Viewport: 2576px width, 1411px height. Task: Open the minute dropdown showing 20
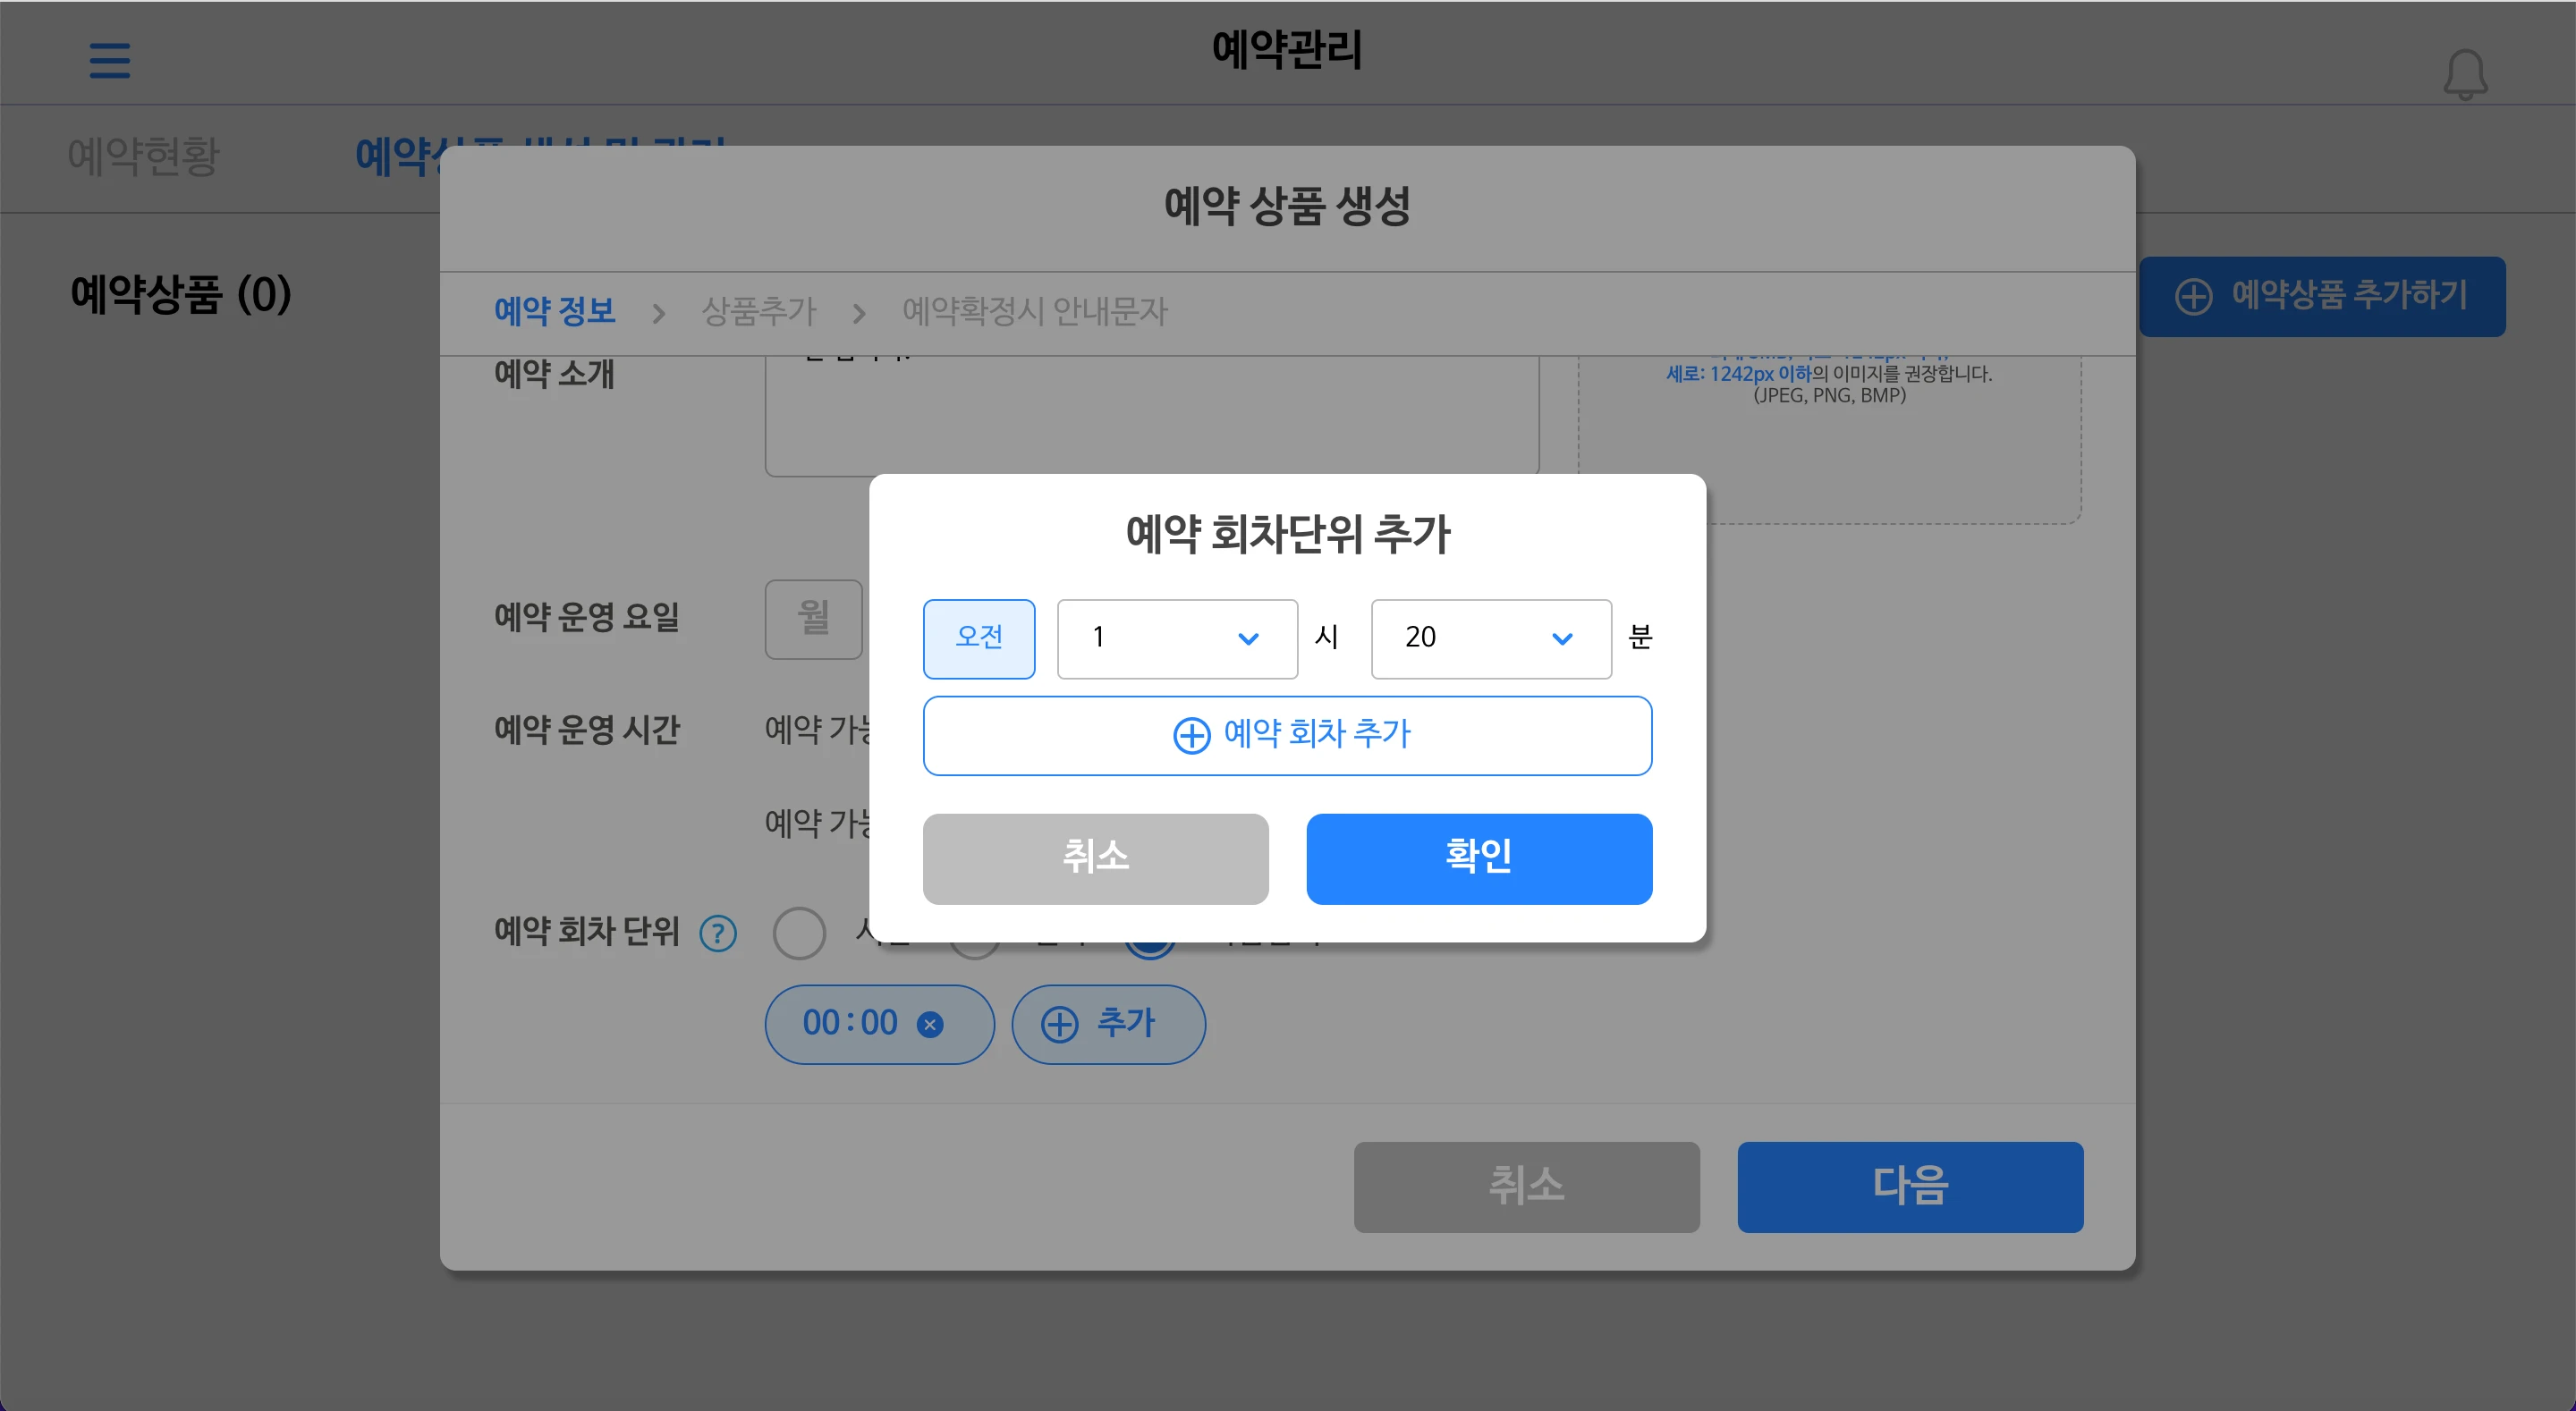tap(1490, 638)
